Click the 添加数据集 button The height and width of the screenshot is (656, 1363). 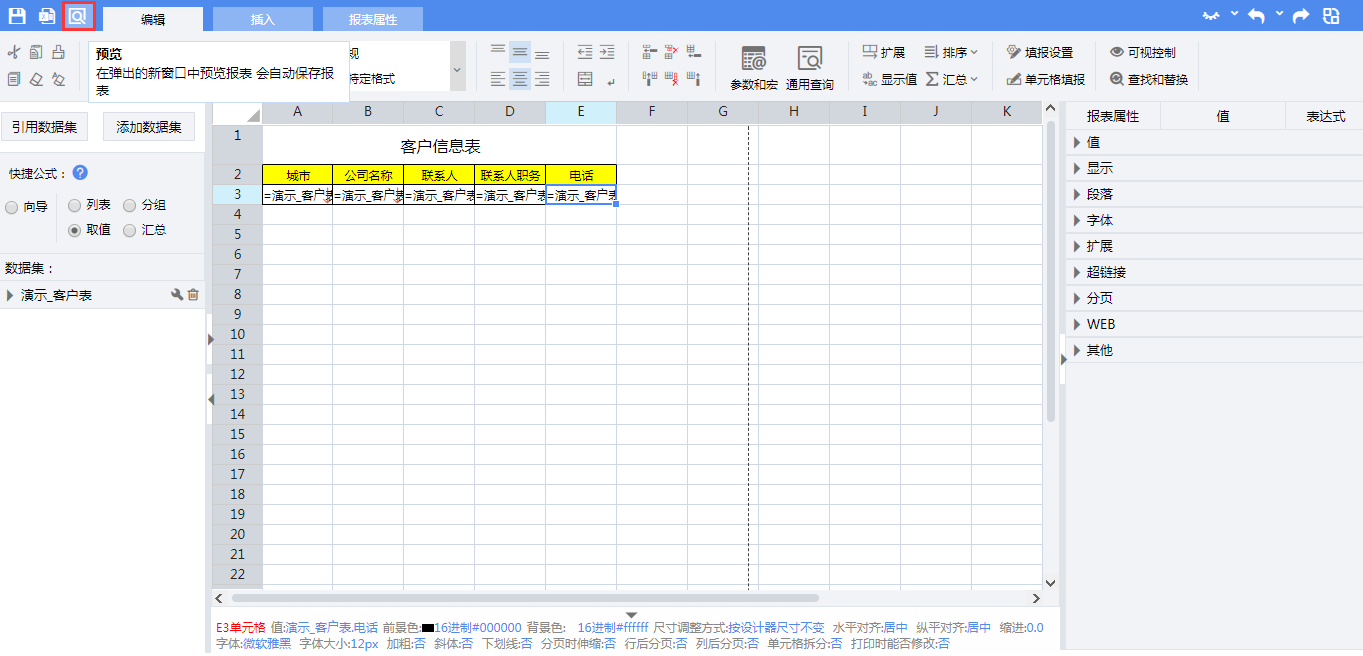point(149,127)
